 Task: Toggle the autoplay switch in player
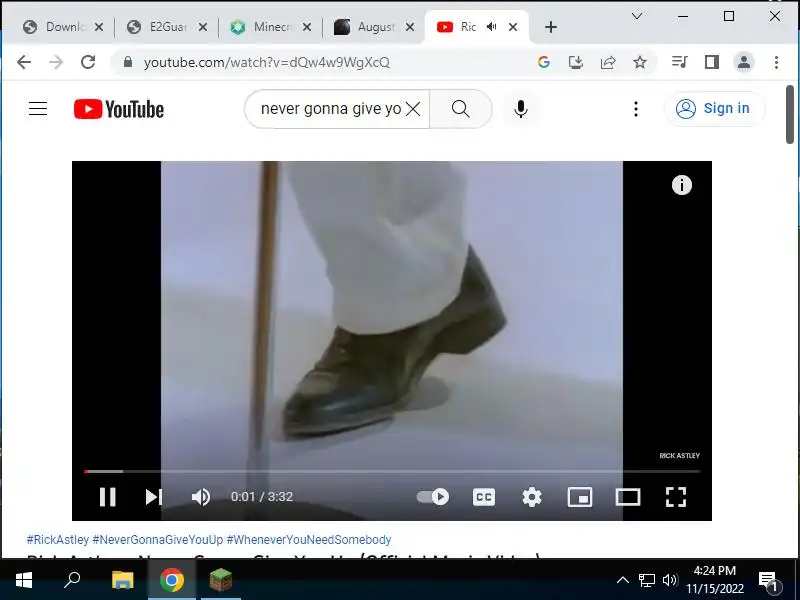coord(433,496)
